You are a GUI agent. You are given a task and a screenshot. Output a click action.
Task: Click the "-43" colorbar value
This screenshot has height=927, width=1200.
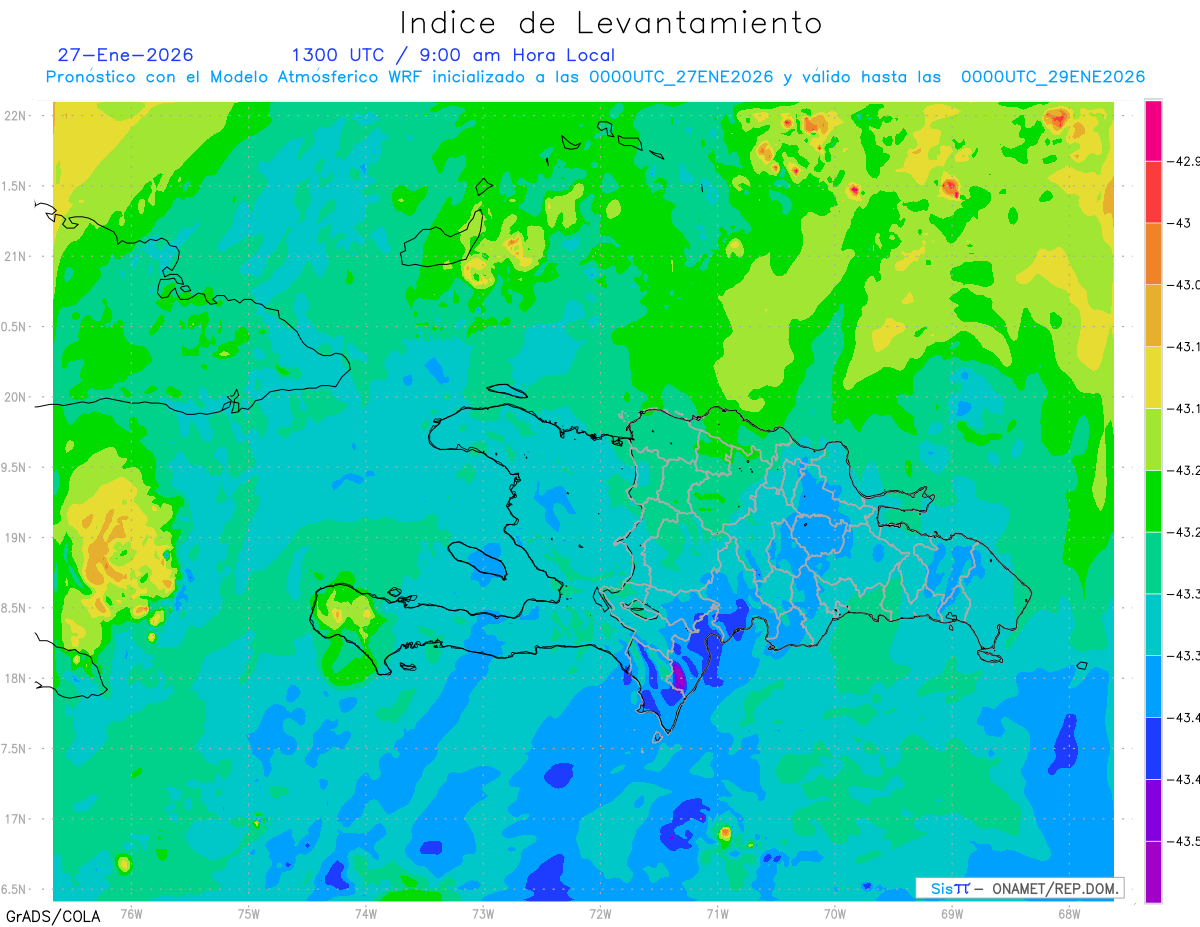click(1178, 223)
